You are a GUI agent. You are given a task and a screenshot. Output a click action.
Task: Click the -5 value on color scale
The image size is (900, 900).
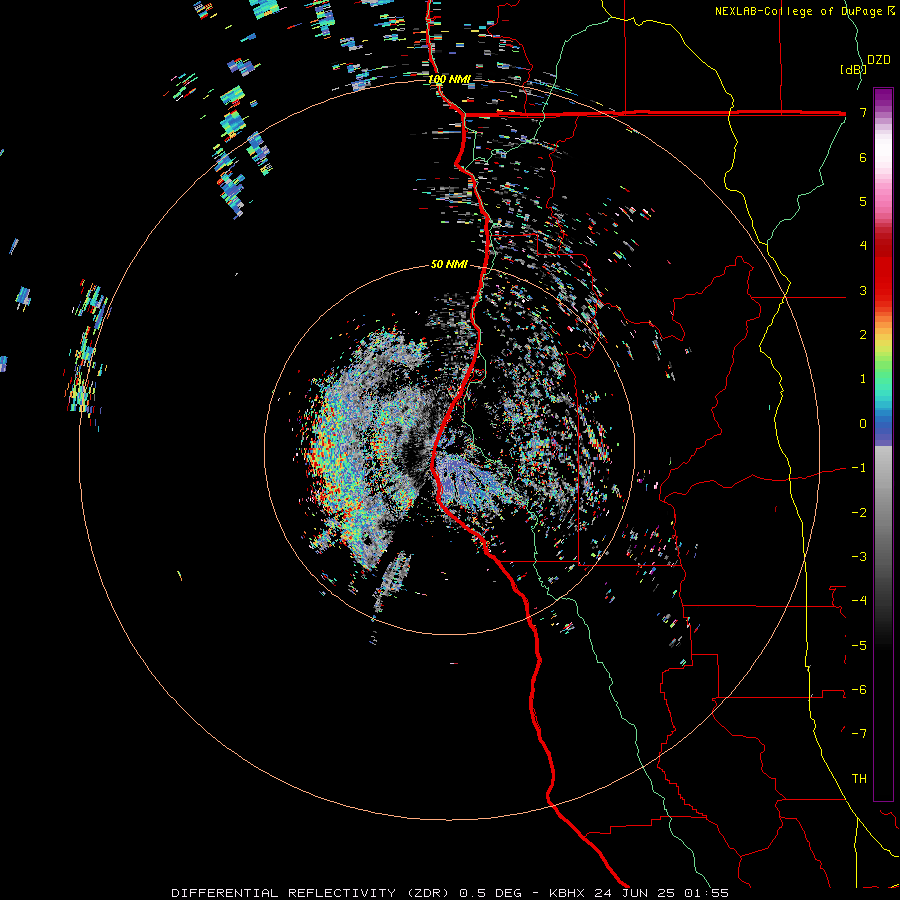coord(859,646)
